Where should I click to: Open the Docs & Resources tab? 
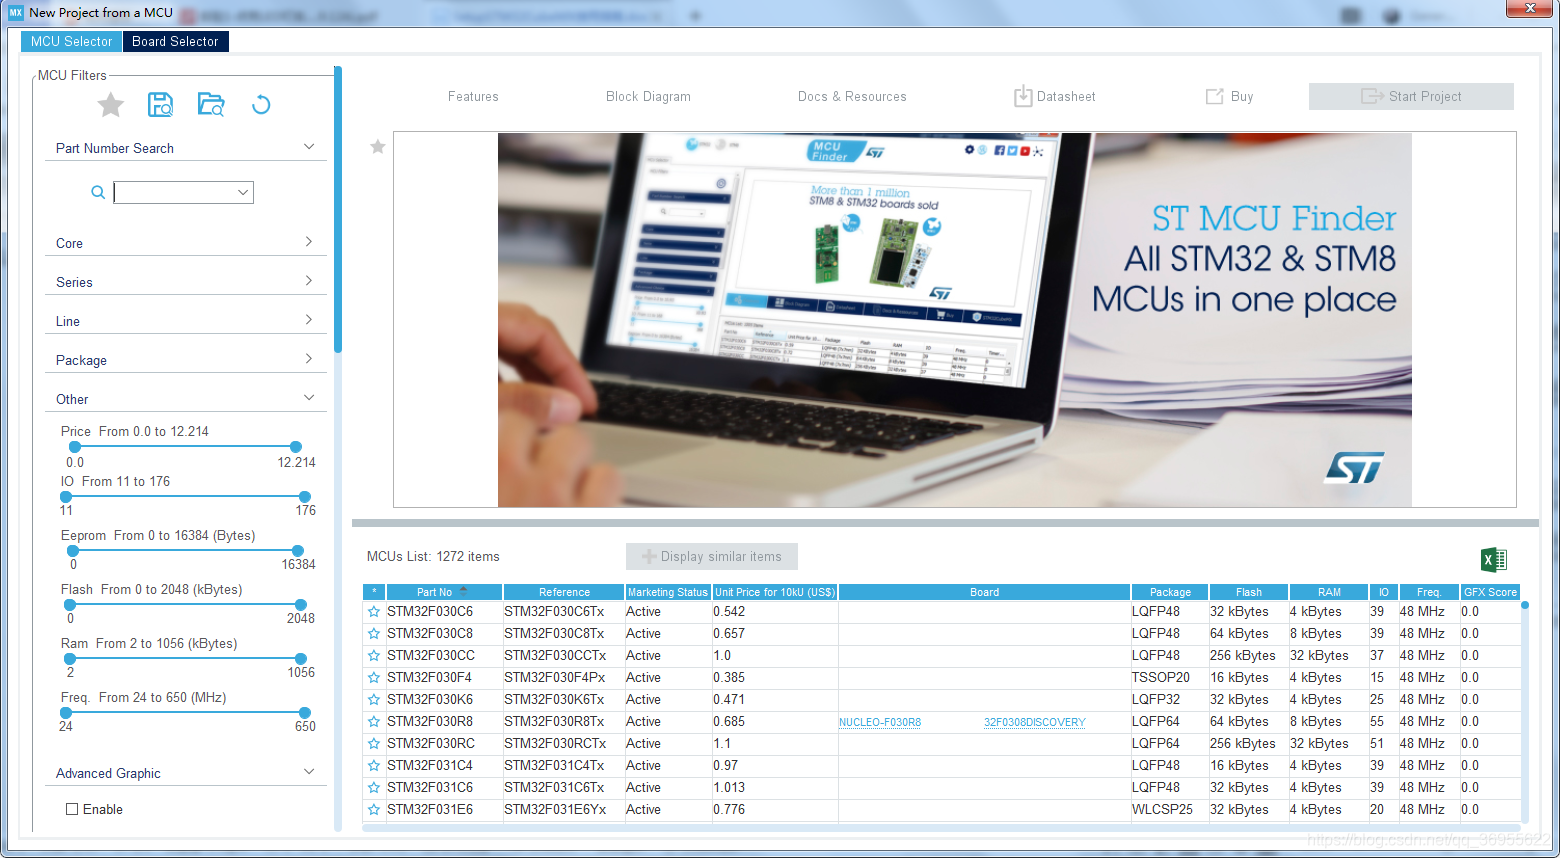point(852,97)
